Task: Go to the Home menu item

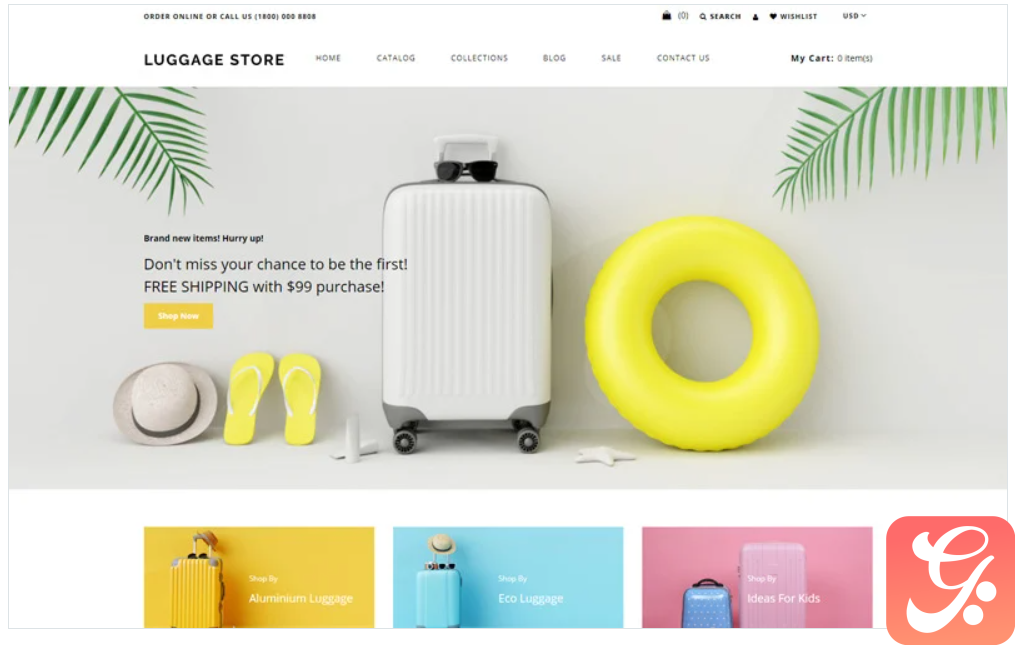Action: click(328, 58)
